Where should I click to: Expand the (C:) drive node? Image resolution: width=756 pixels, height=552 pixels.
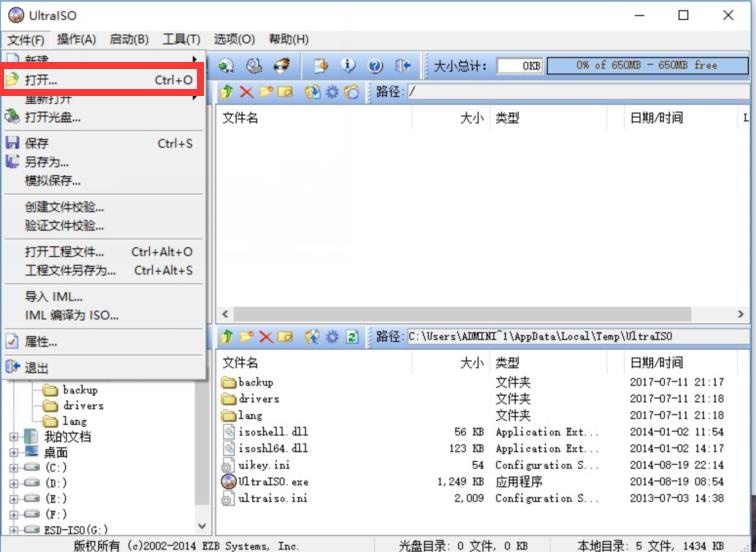pos(14,468)
